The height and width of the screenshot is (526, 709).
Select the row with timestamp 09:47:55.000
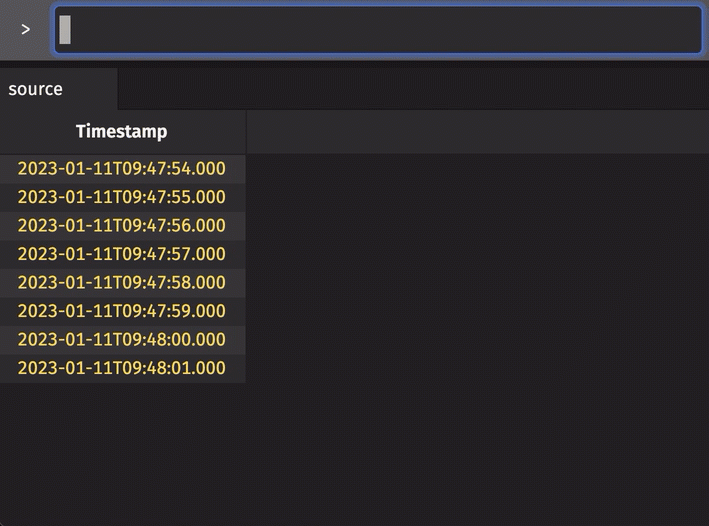tap(121, 197)
